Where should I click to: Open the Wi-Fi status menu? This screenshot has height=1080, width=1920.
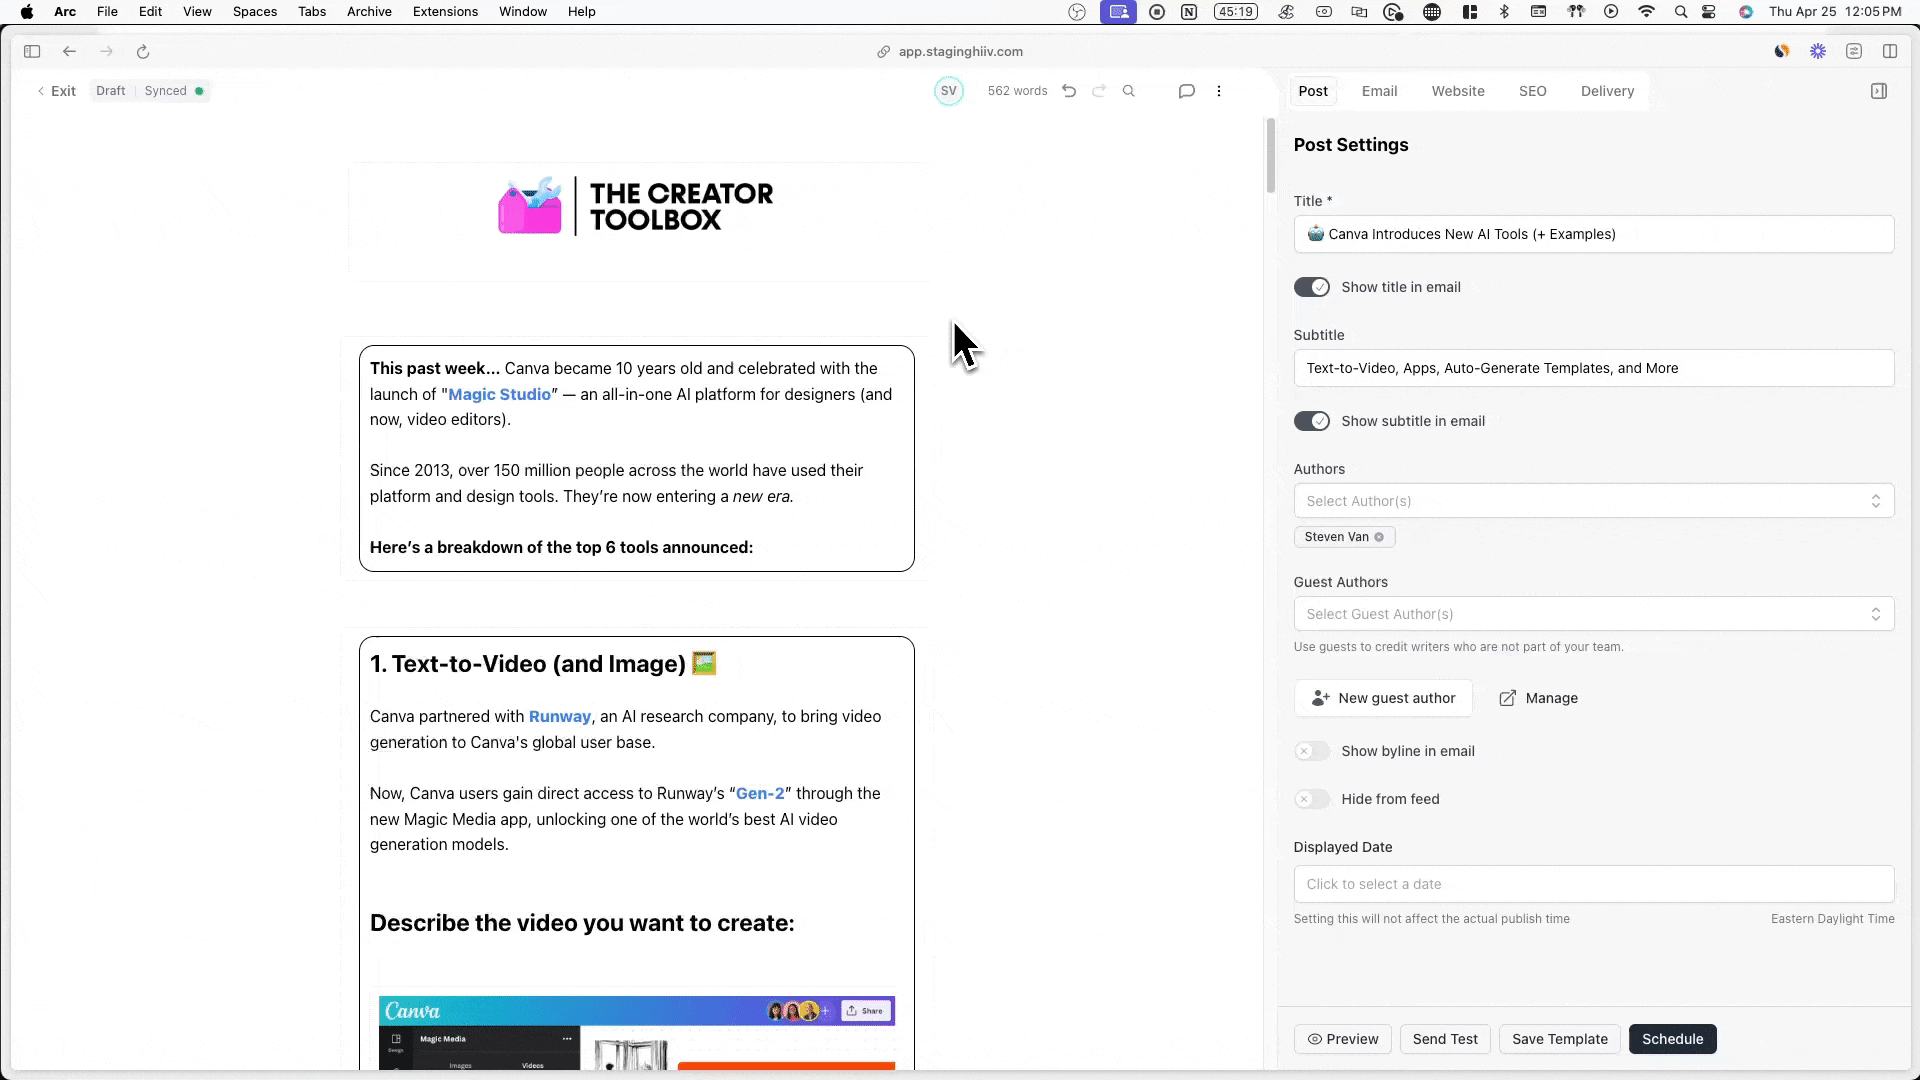(x=1646, y=12)
